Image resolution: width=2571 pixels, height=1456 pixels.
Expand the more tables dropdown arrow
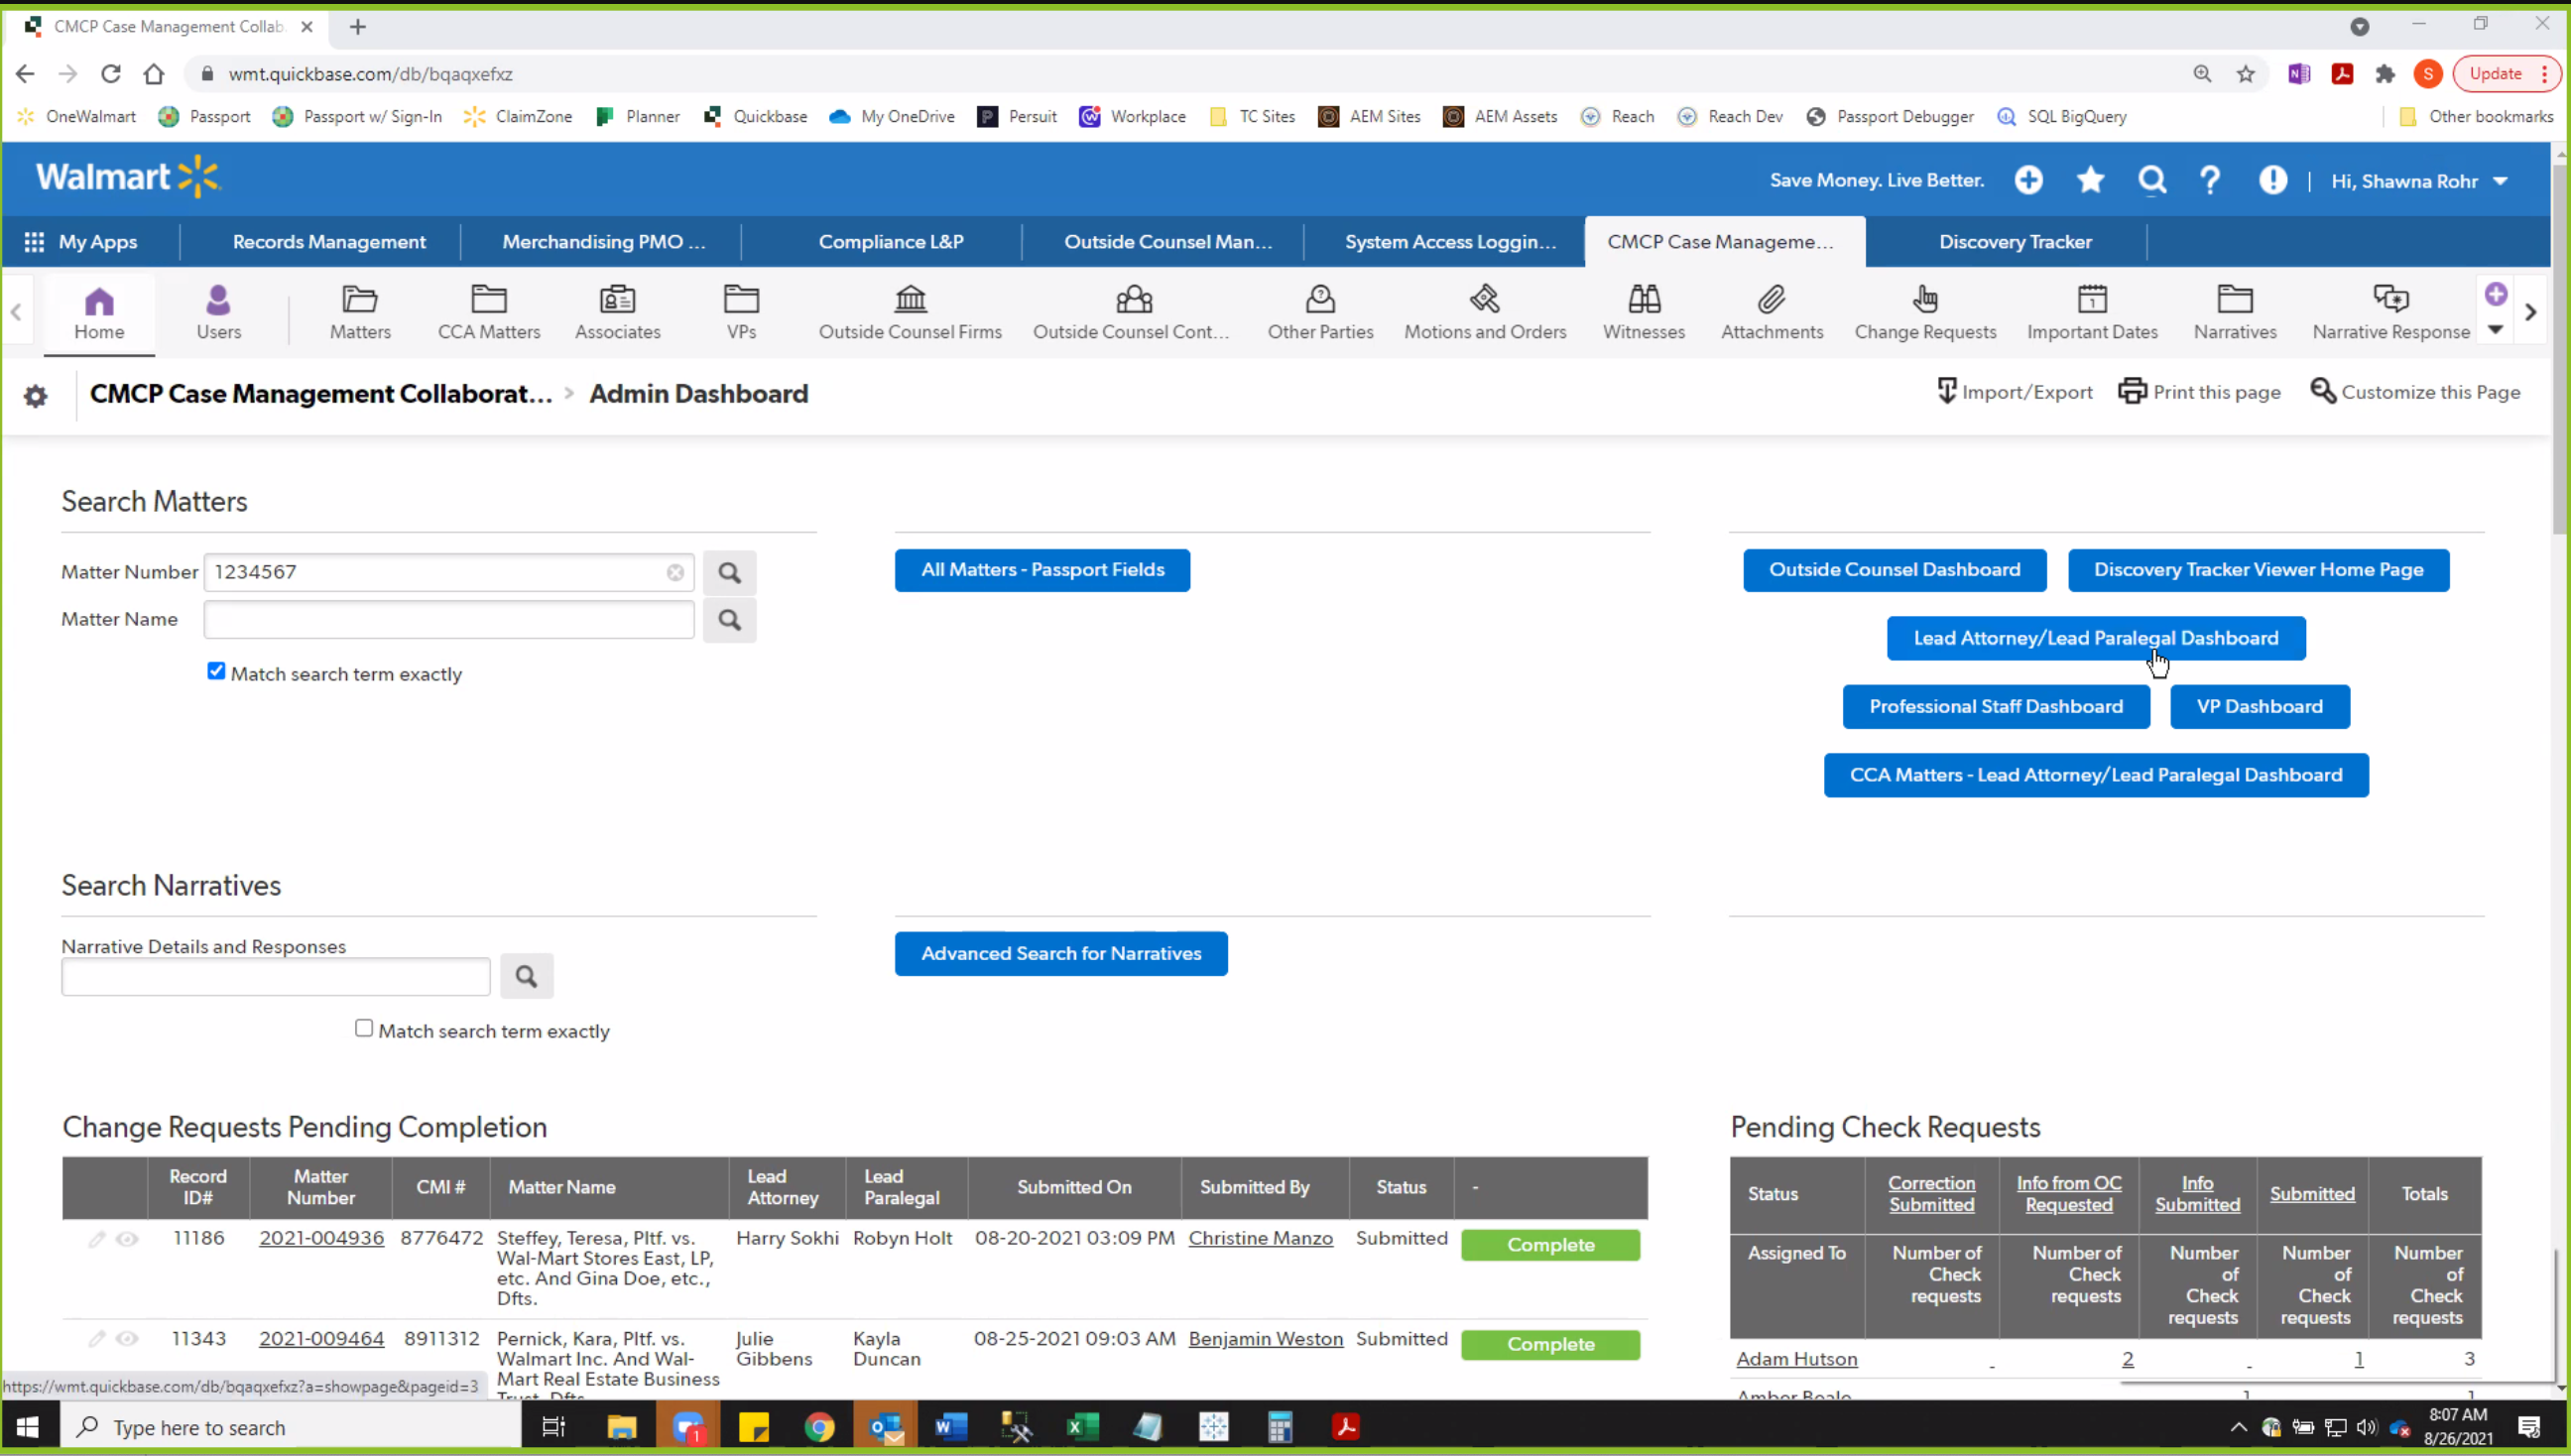tap(2495, 330)
